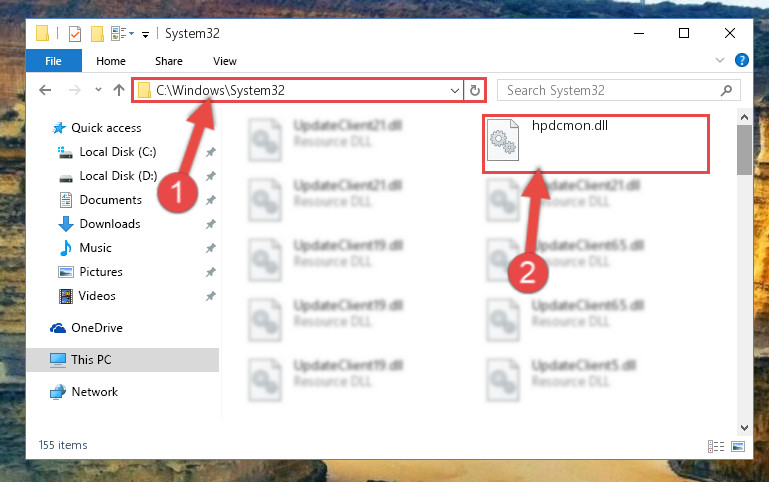Open the File menu
769x482 pixels.
coord(53,61)
